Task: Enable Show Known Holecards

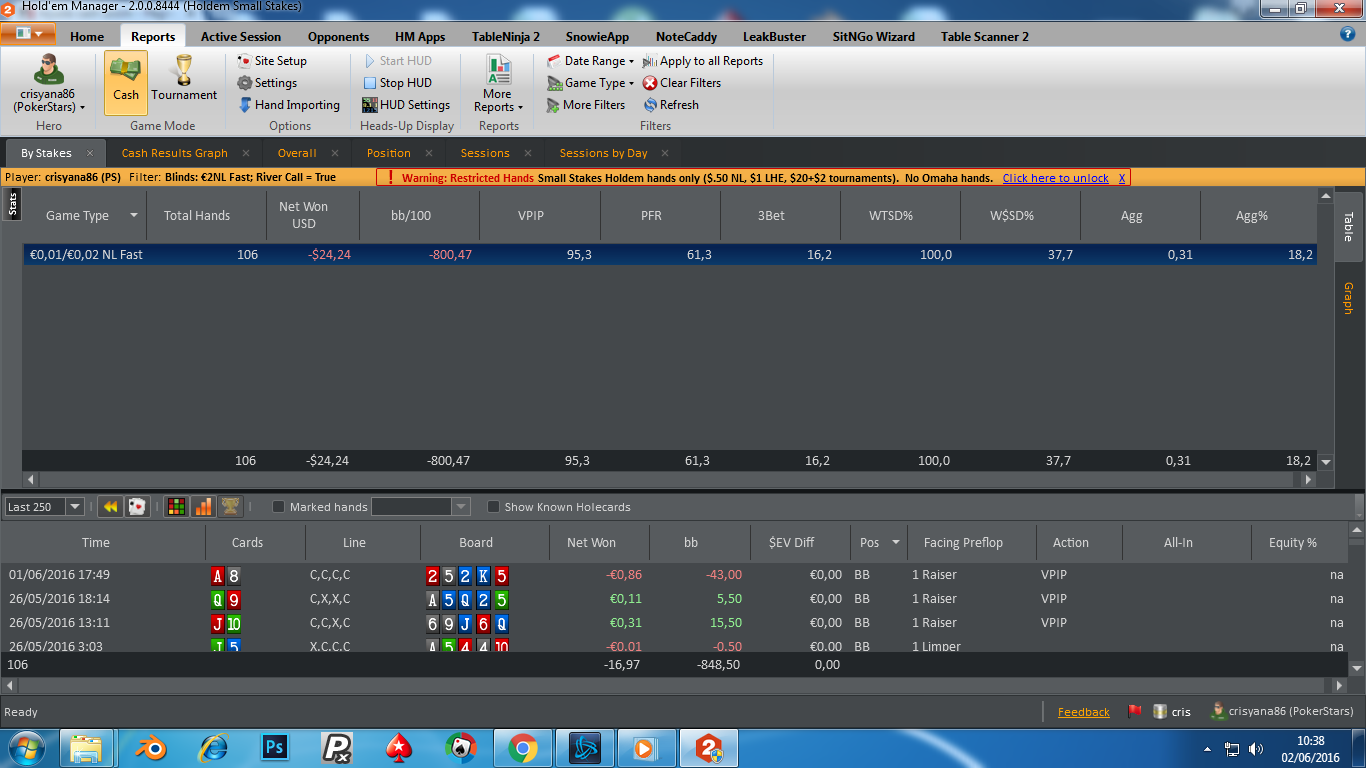Action: click(494, 507)
